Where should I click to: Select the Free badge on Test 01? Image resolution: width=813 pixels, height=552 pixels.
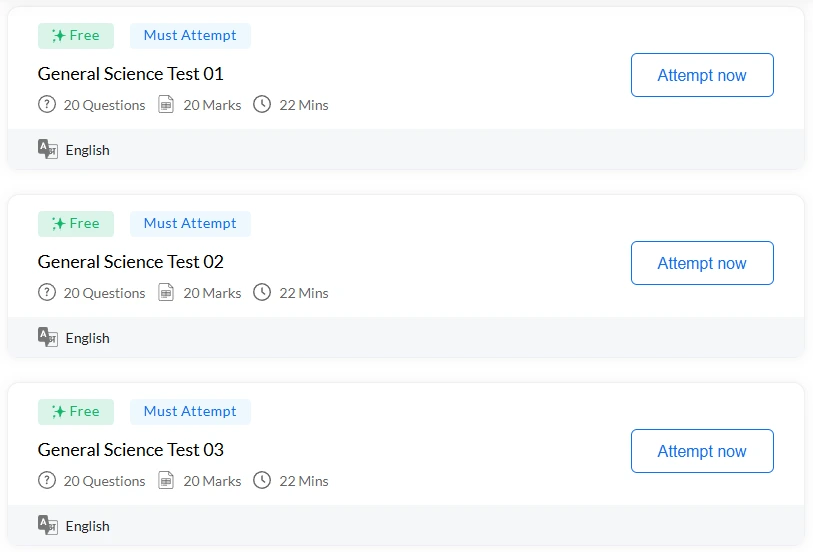tap(76, 36)
